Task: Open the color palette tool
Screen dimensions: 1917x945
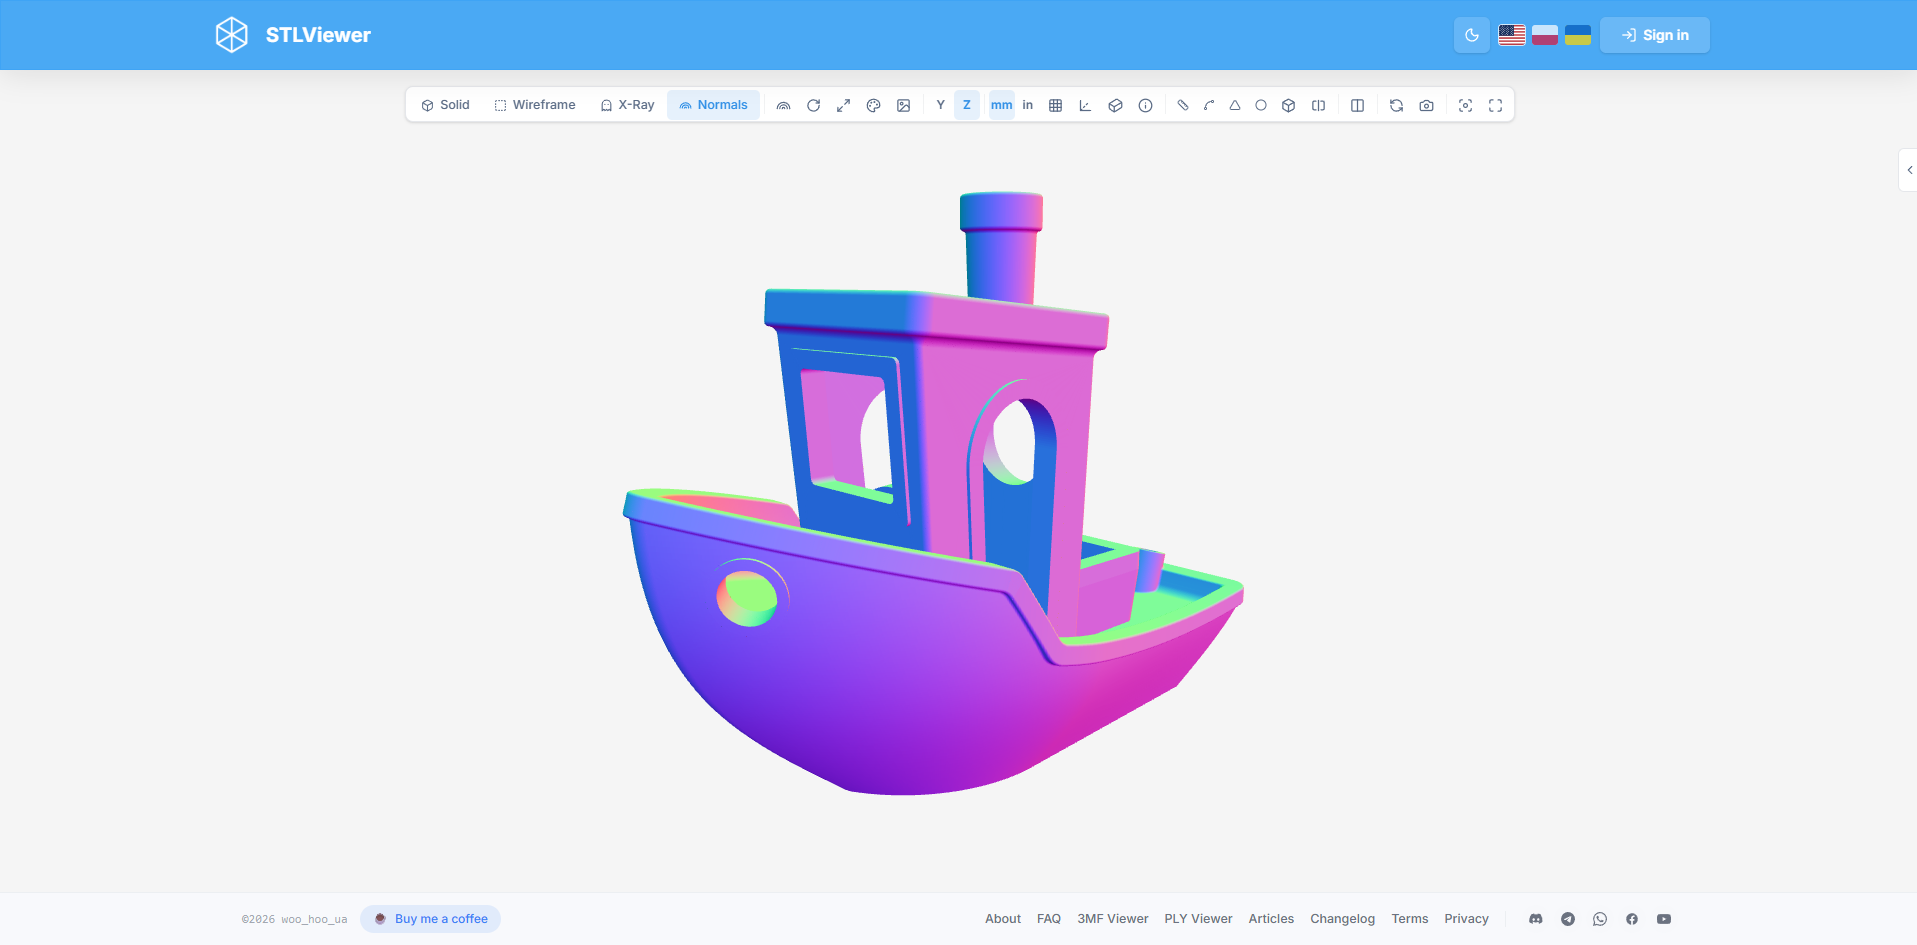Action: (x=873, y=105)
